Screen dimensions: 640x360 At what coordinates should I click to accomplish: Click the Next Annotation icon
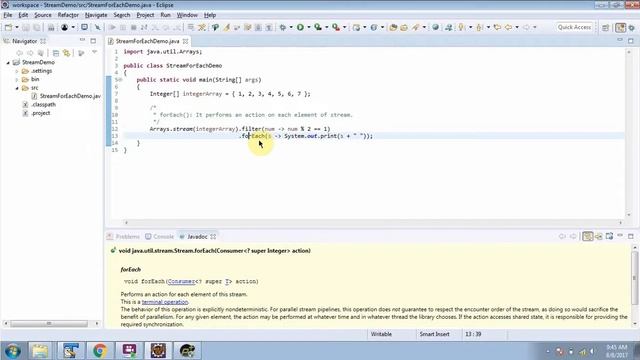tap(461, 27)
